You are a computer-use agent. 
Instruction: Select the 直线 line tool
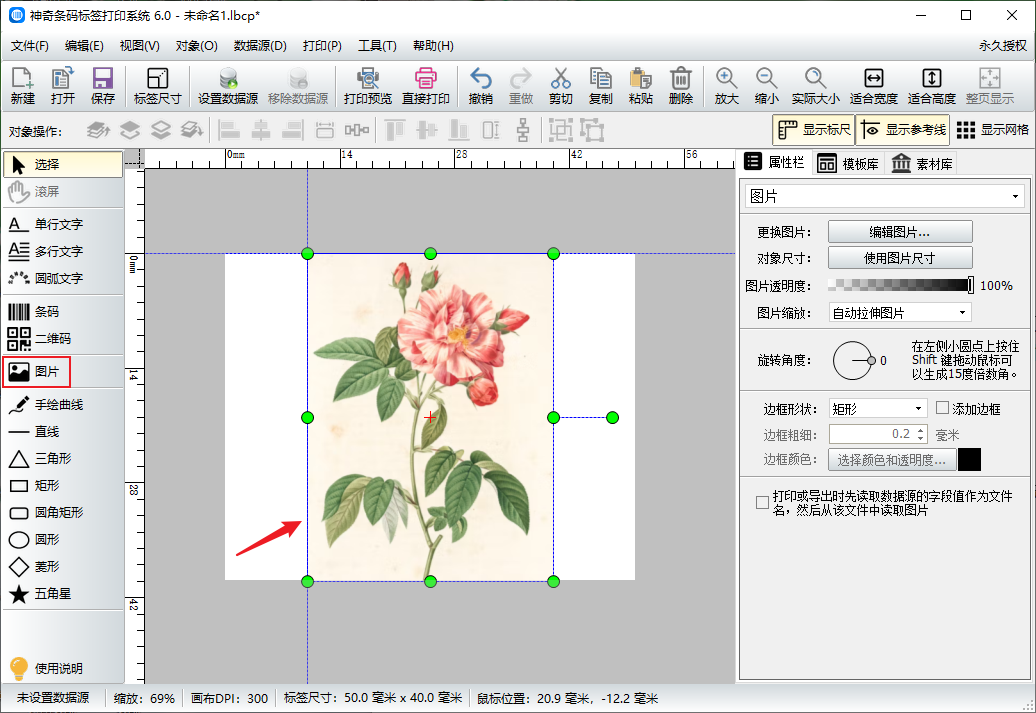click(x=63, y=432)
